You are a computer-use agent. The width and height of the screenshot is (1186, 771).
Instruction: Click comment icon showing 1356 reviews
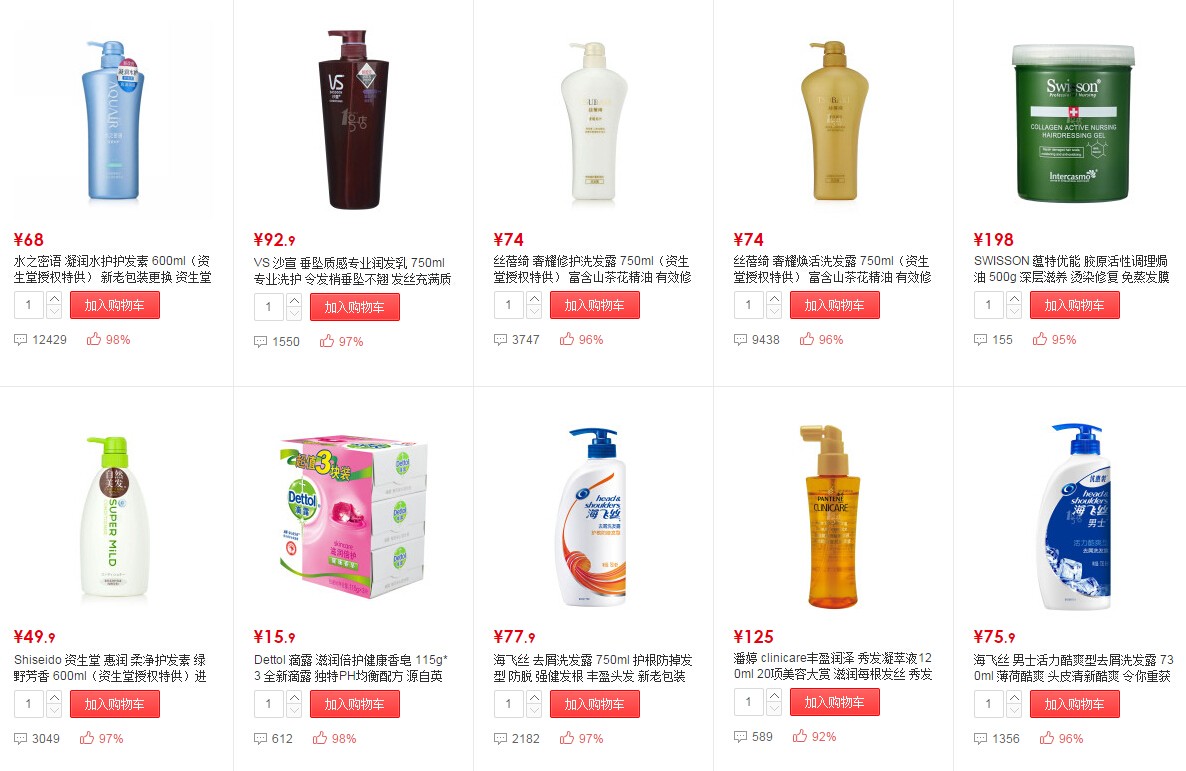(980, 738)
